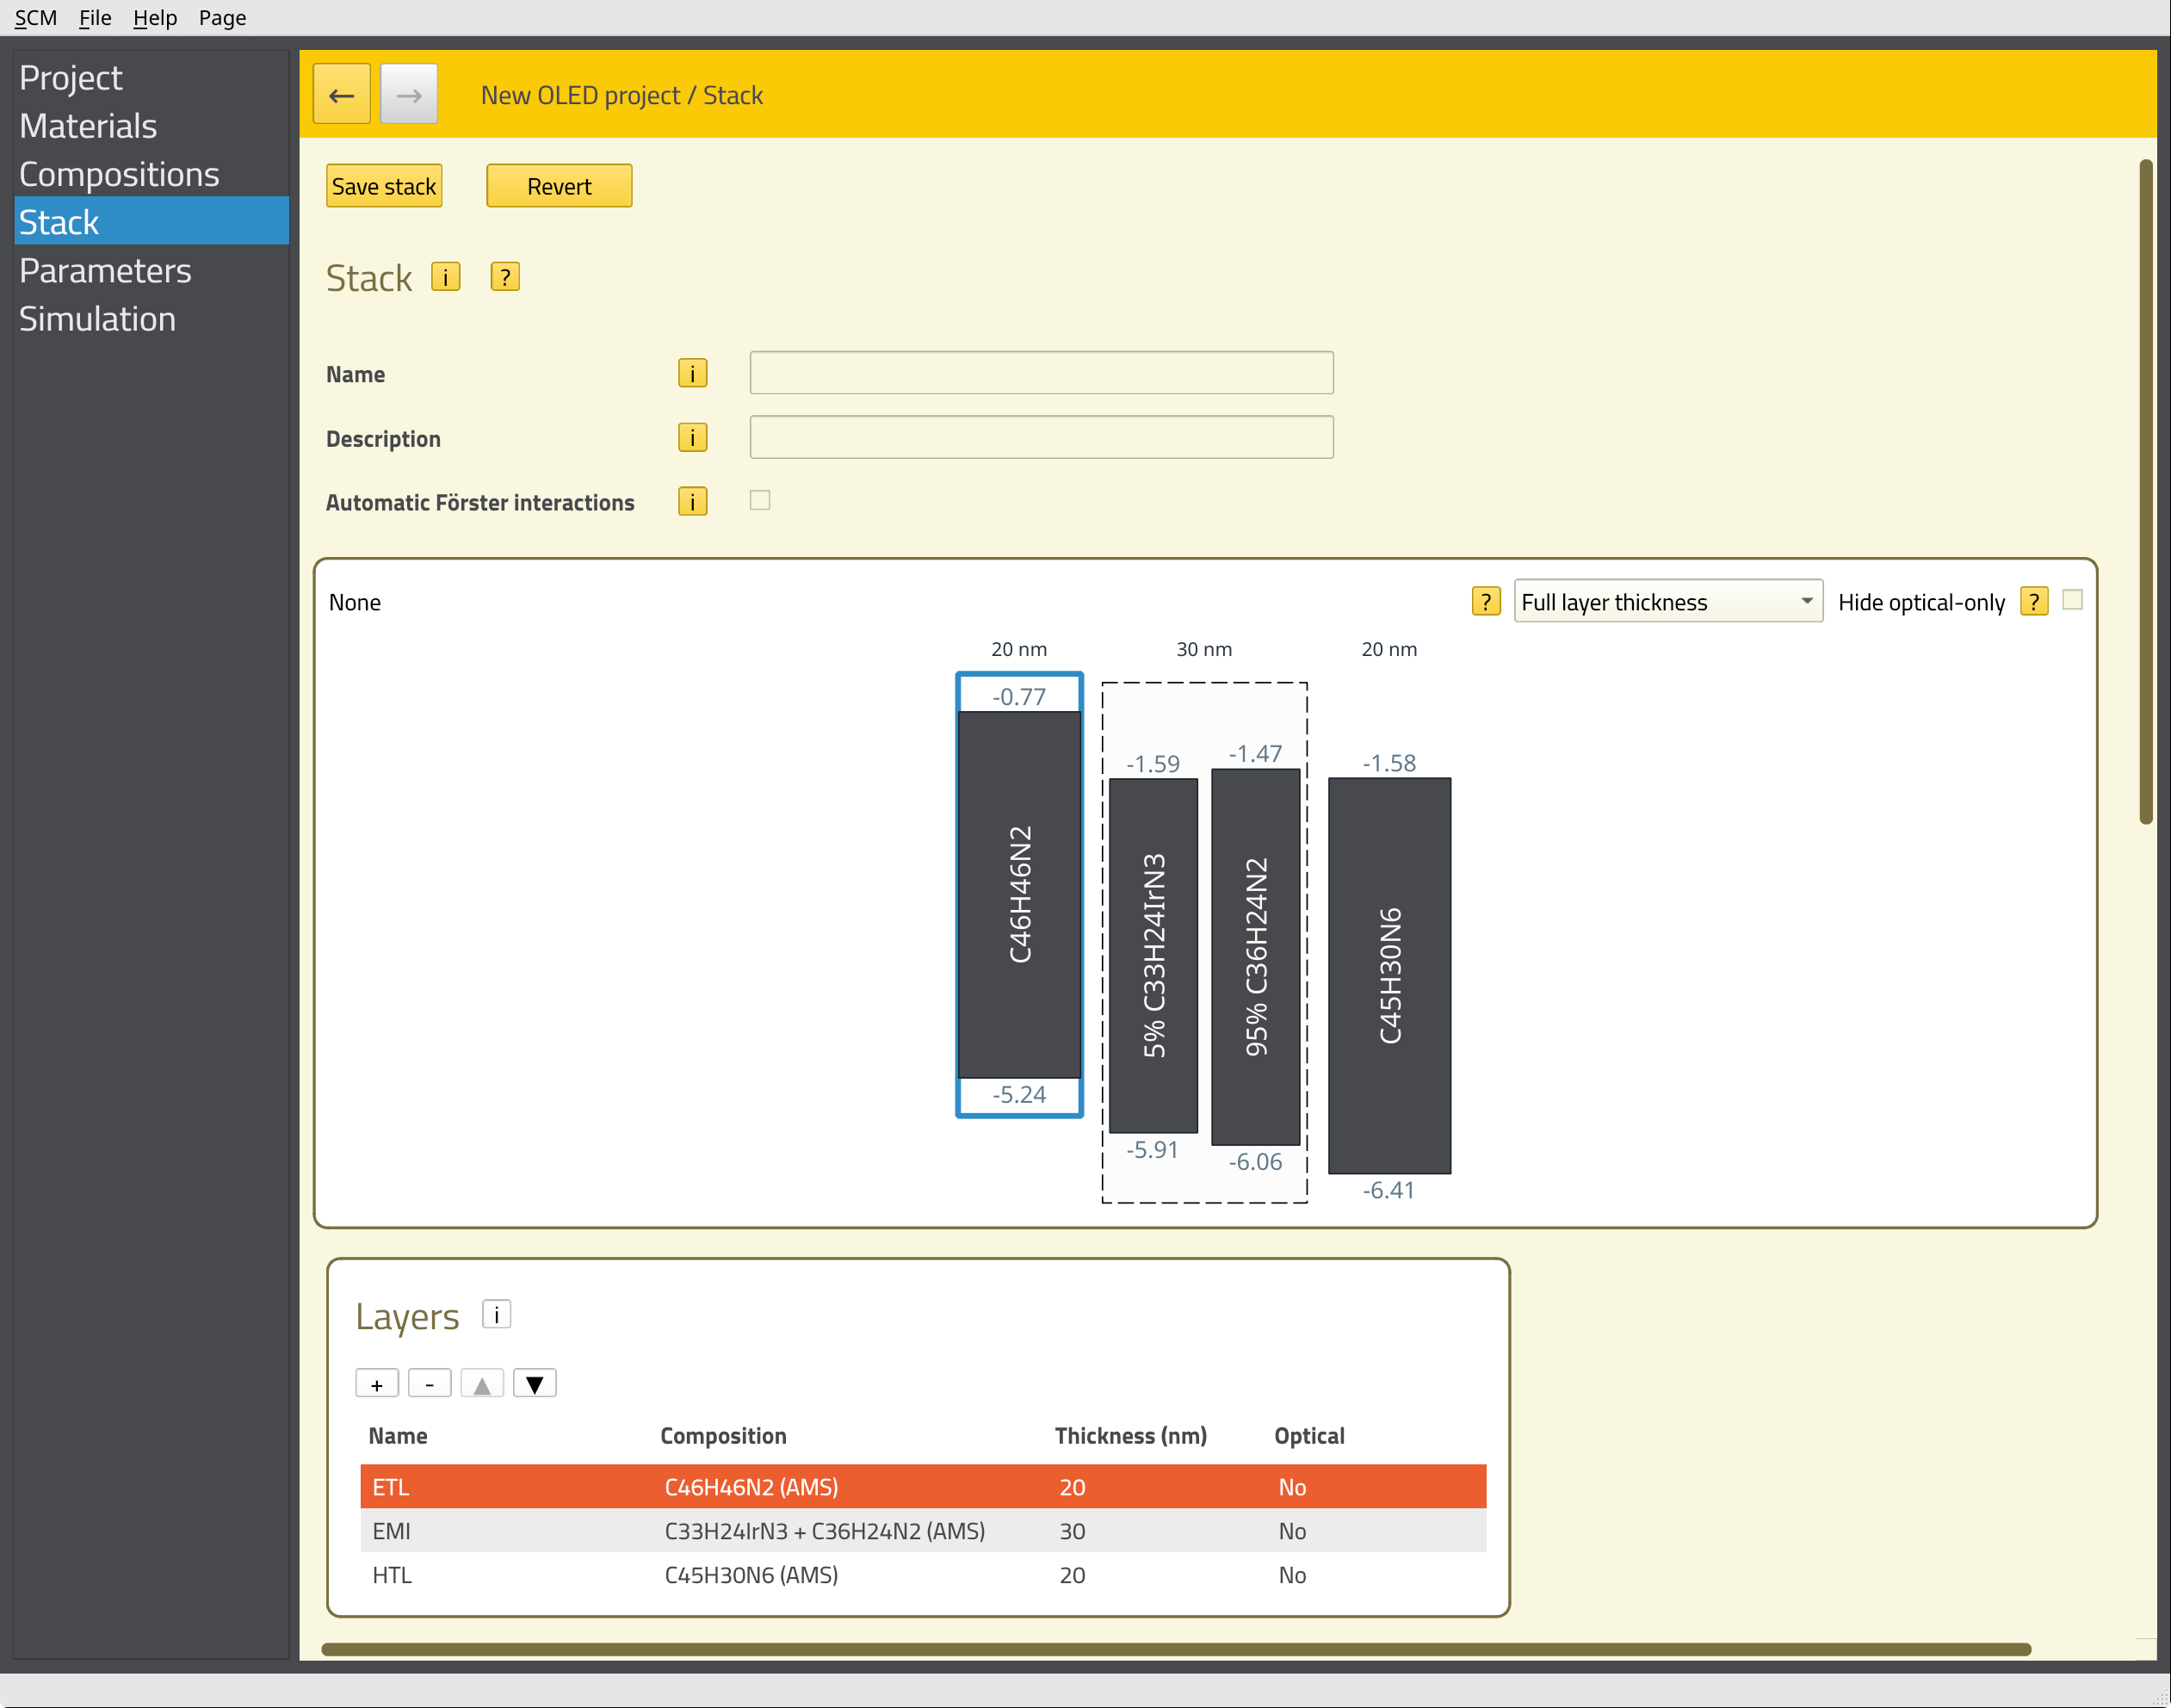2171x1708 pixels.
Task: Click the question mark help icon beside Stack
Action: (x=505, y=277)
